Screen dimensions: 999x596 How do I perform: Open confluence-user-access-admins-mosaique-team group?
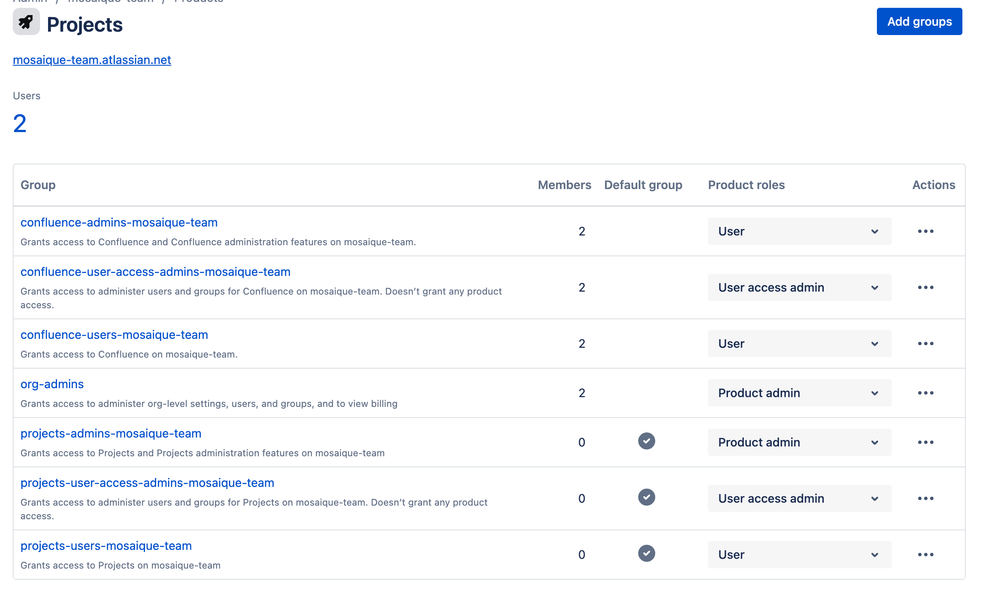coord(155,272)
